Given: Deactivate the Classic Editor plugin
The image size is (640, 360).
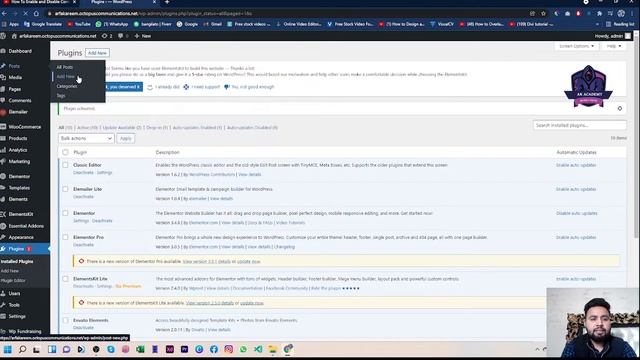Looking at the screenshot, I should (83, 173).
